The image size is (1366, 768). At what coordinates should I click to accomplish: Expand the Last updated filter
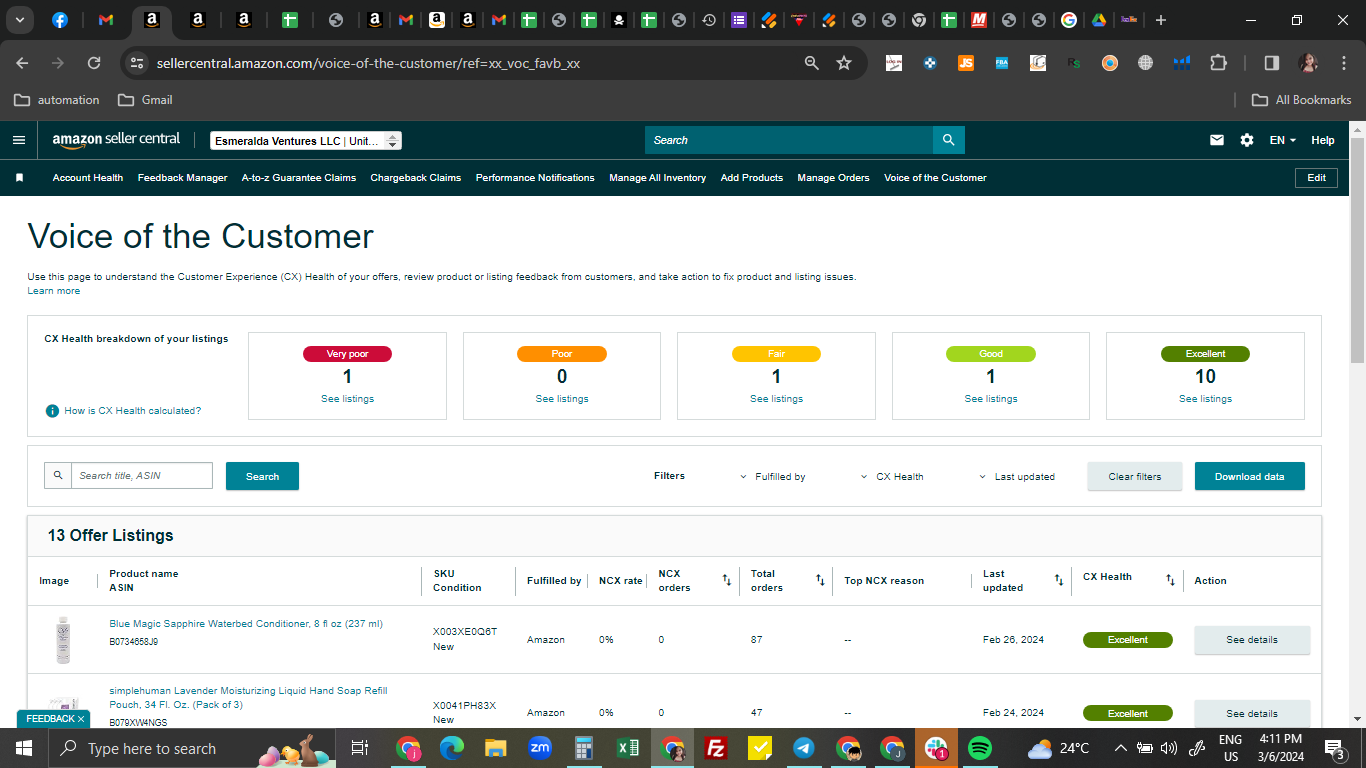[x=1017, y=477]
